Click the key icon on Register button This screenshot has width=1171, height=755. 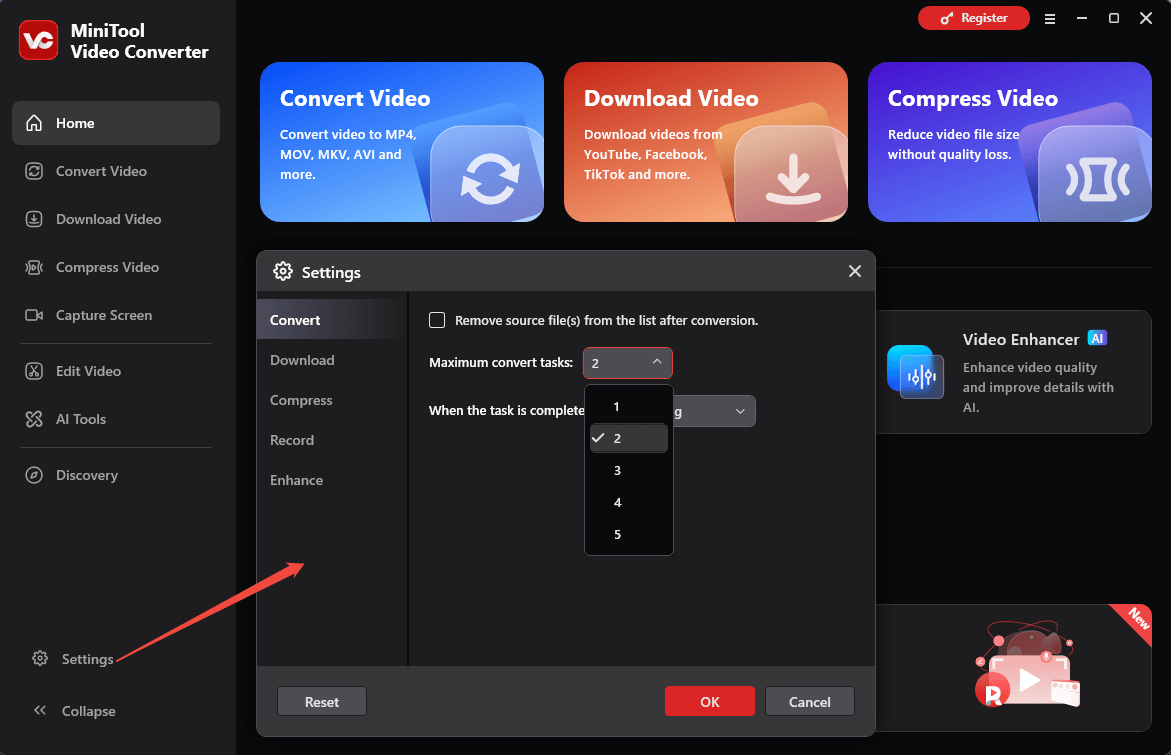[947, 18]
